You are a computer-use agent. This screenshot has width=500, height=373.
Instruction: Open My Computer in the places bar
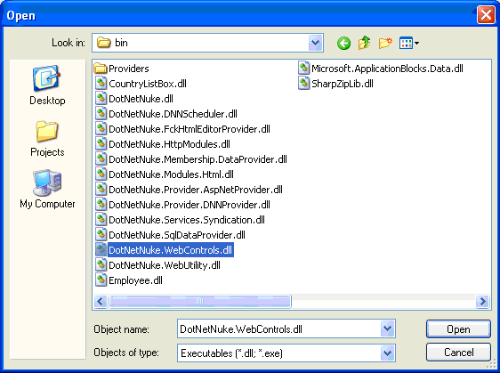tap(47, 189)
